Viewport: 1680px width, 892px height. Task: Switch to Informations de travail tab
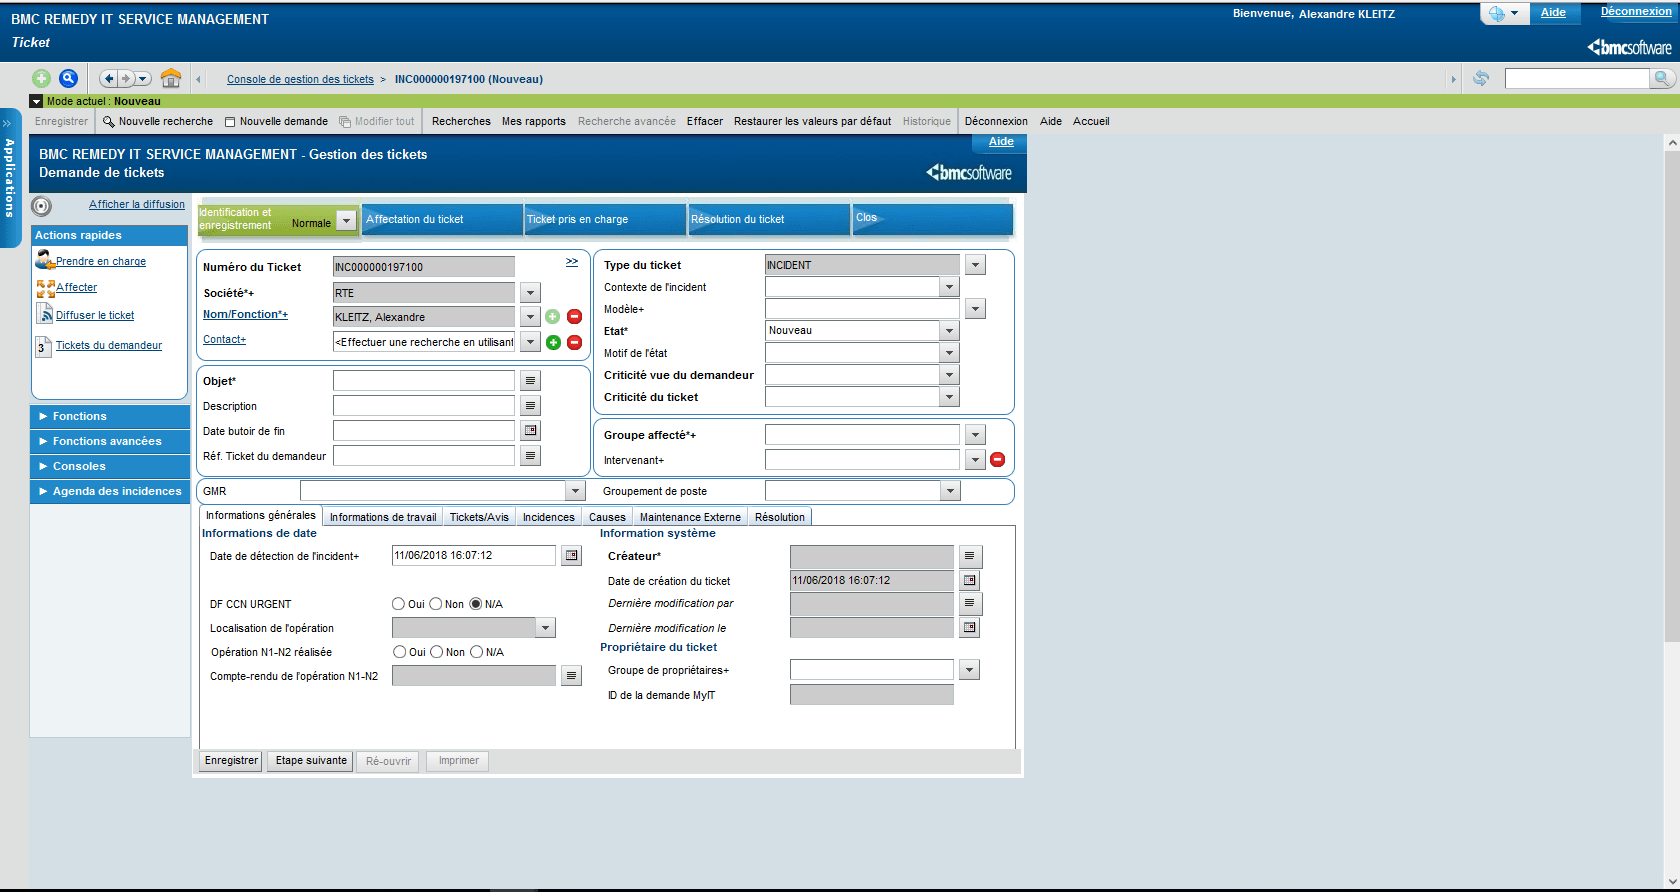pyautogui.click(x=383, y=517)
